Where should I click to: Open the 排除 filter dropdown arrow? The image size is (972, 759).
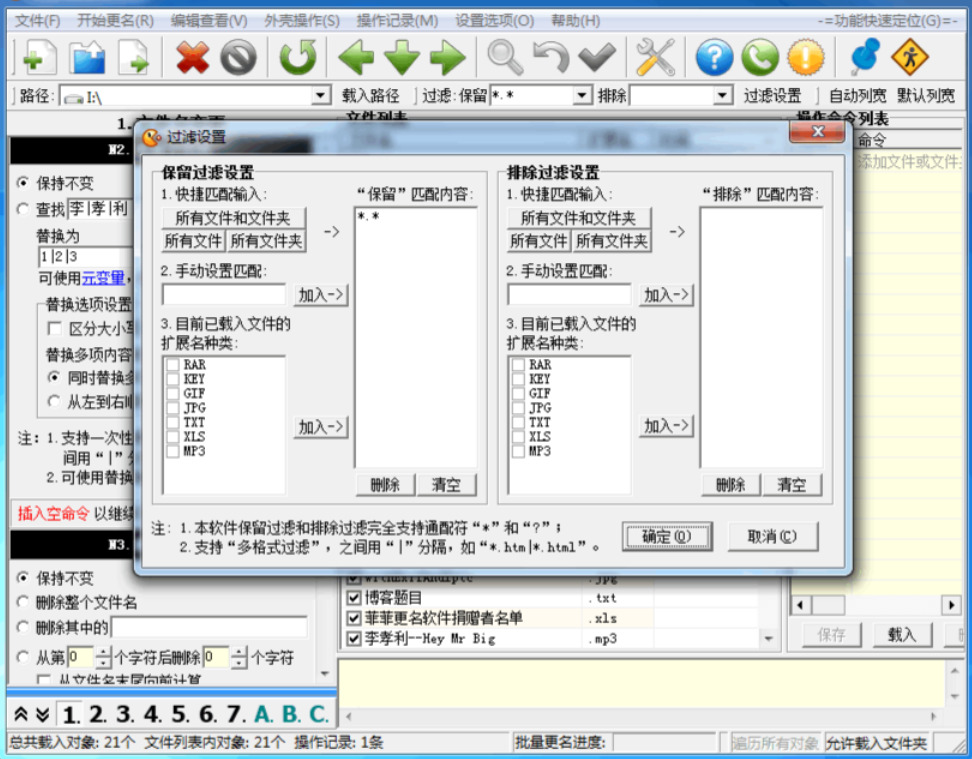[x=722, y=95]
